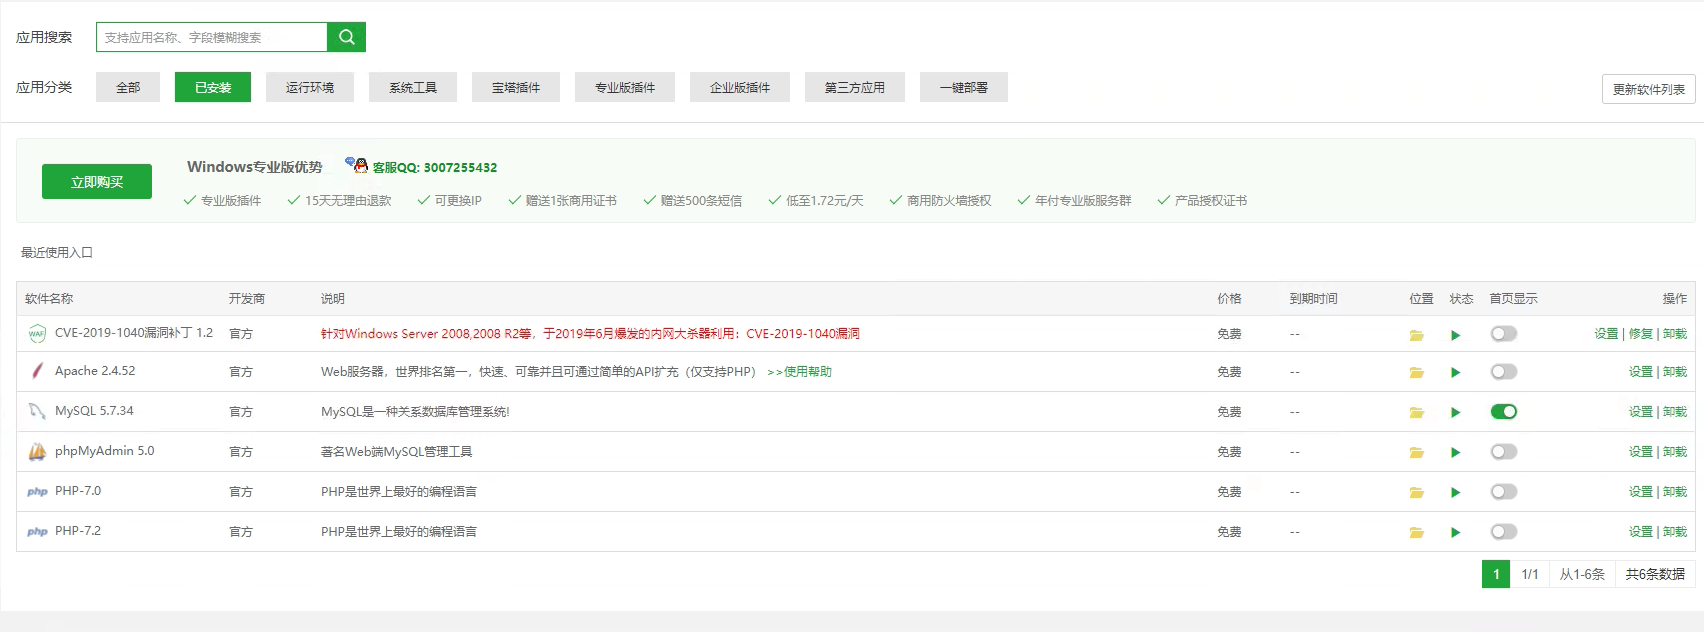Select the 第三方应用 category tab

(x=855, y=87)
